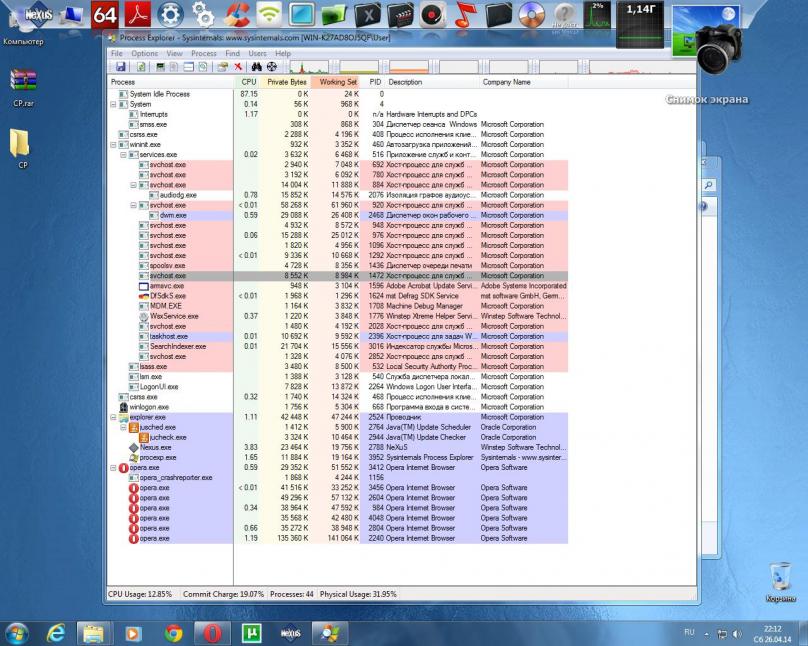
Task: Open System Information via the monitor toolbar icon
Action: [160, 66]
